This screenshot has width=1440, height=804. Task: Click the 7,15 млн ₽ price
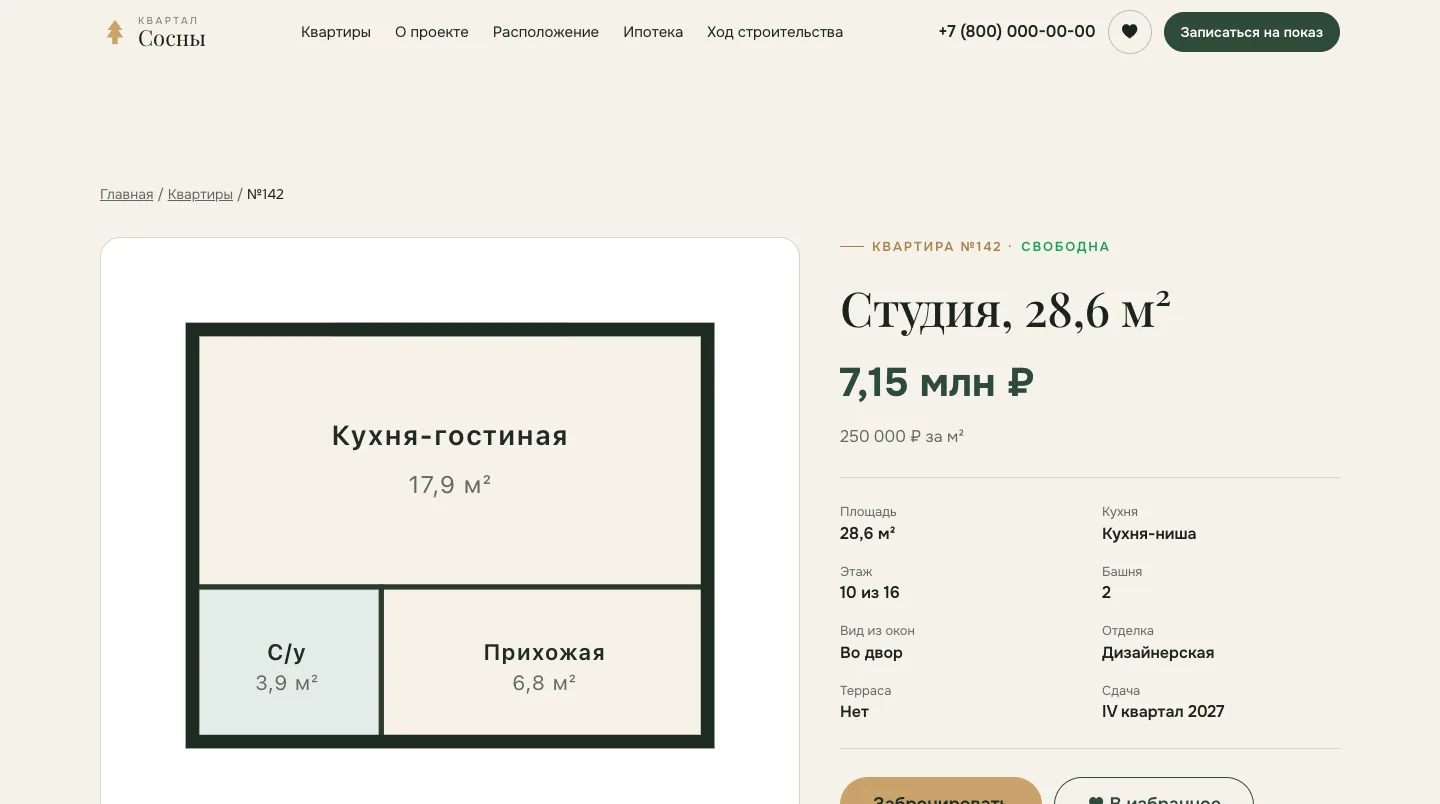click(937, 383)
